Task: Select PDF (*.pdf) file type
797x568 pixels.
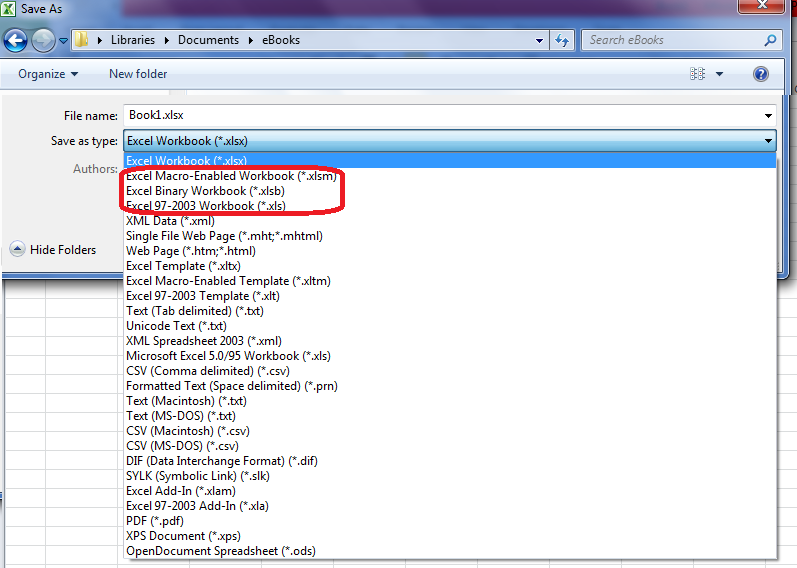Action: pyautogui.click(x=450, y=521)
